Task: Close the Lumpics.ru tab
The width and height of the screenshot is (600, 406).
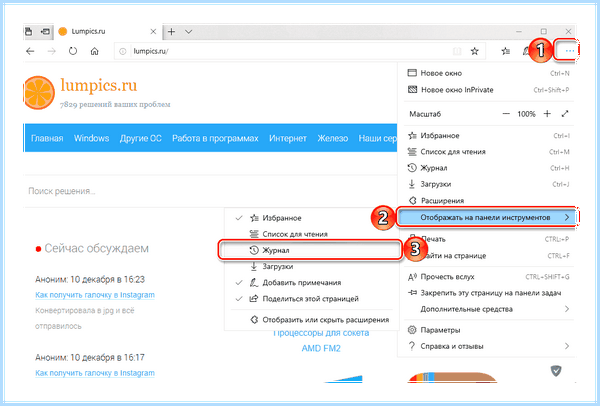Action: (x=153, y=31)
